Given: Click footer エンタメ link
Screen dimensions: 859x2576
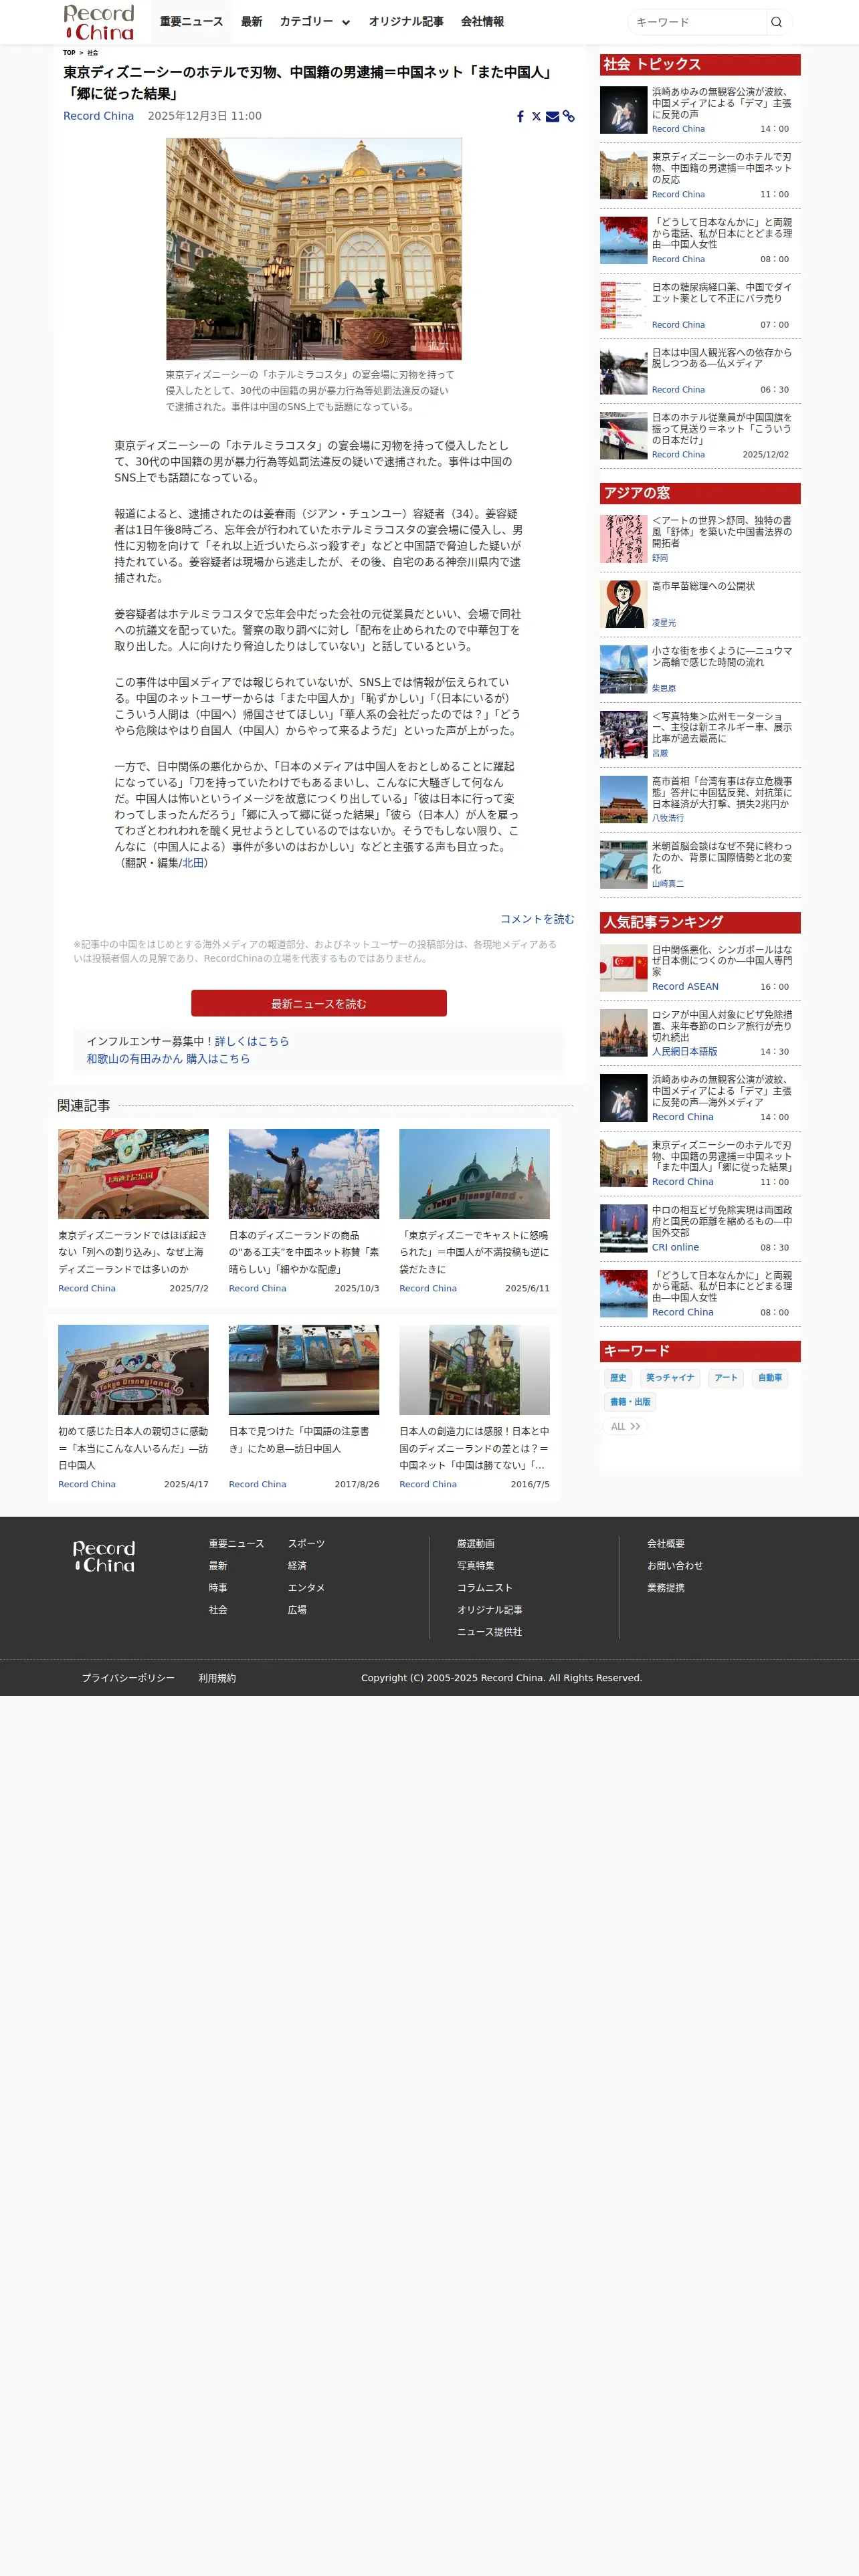Looking at the screenshot, I should coord(306,1588).
